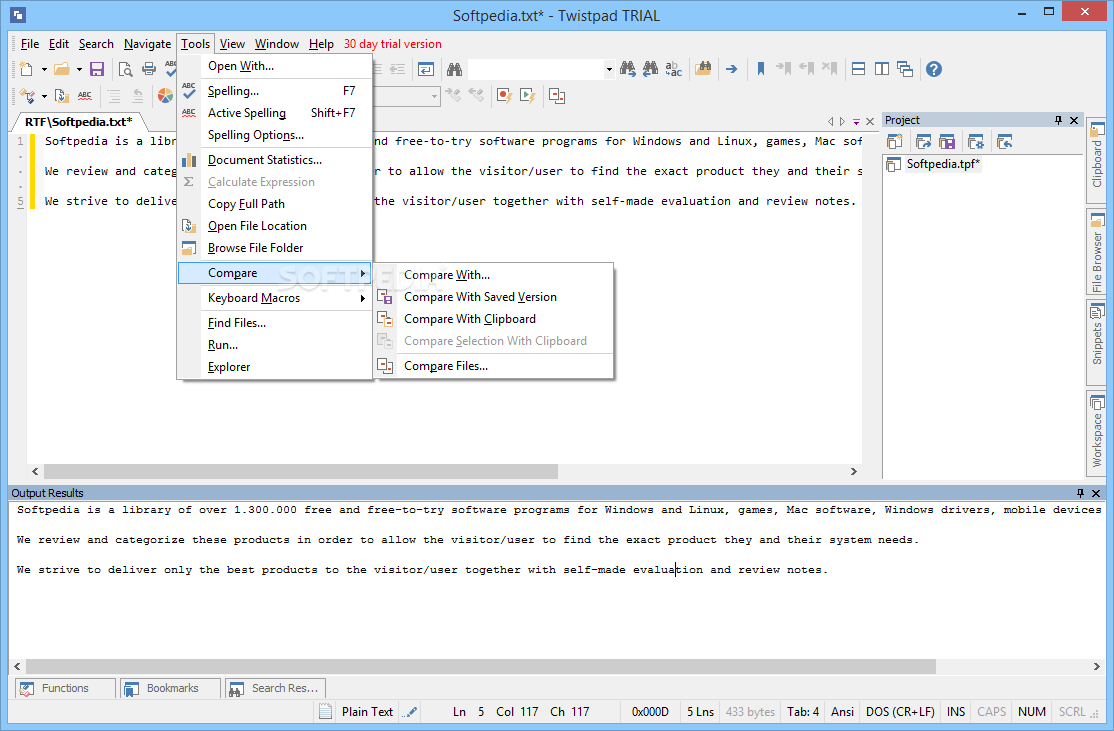This screenshot has width=1114, height=731.
Task: Open the File Browser side tab
Action: coord(1096,253)
